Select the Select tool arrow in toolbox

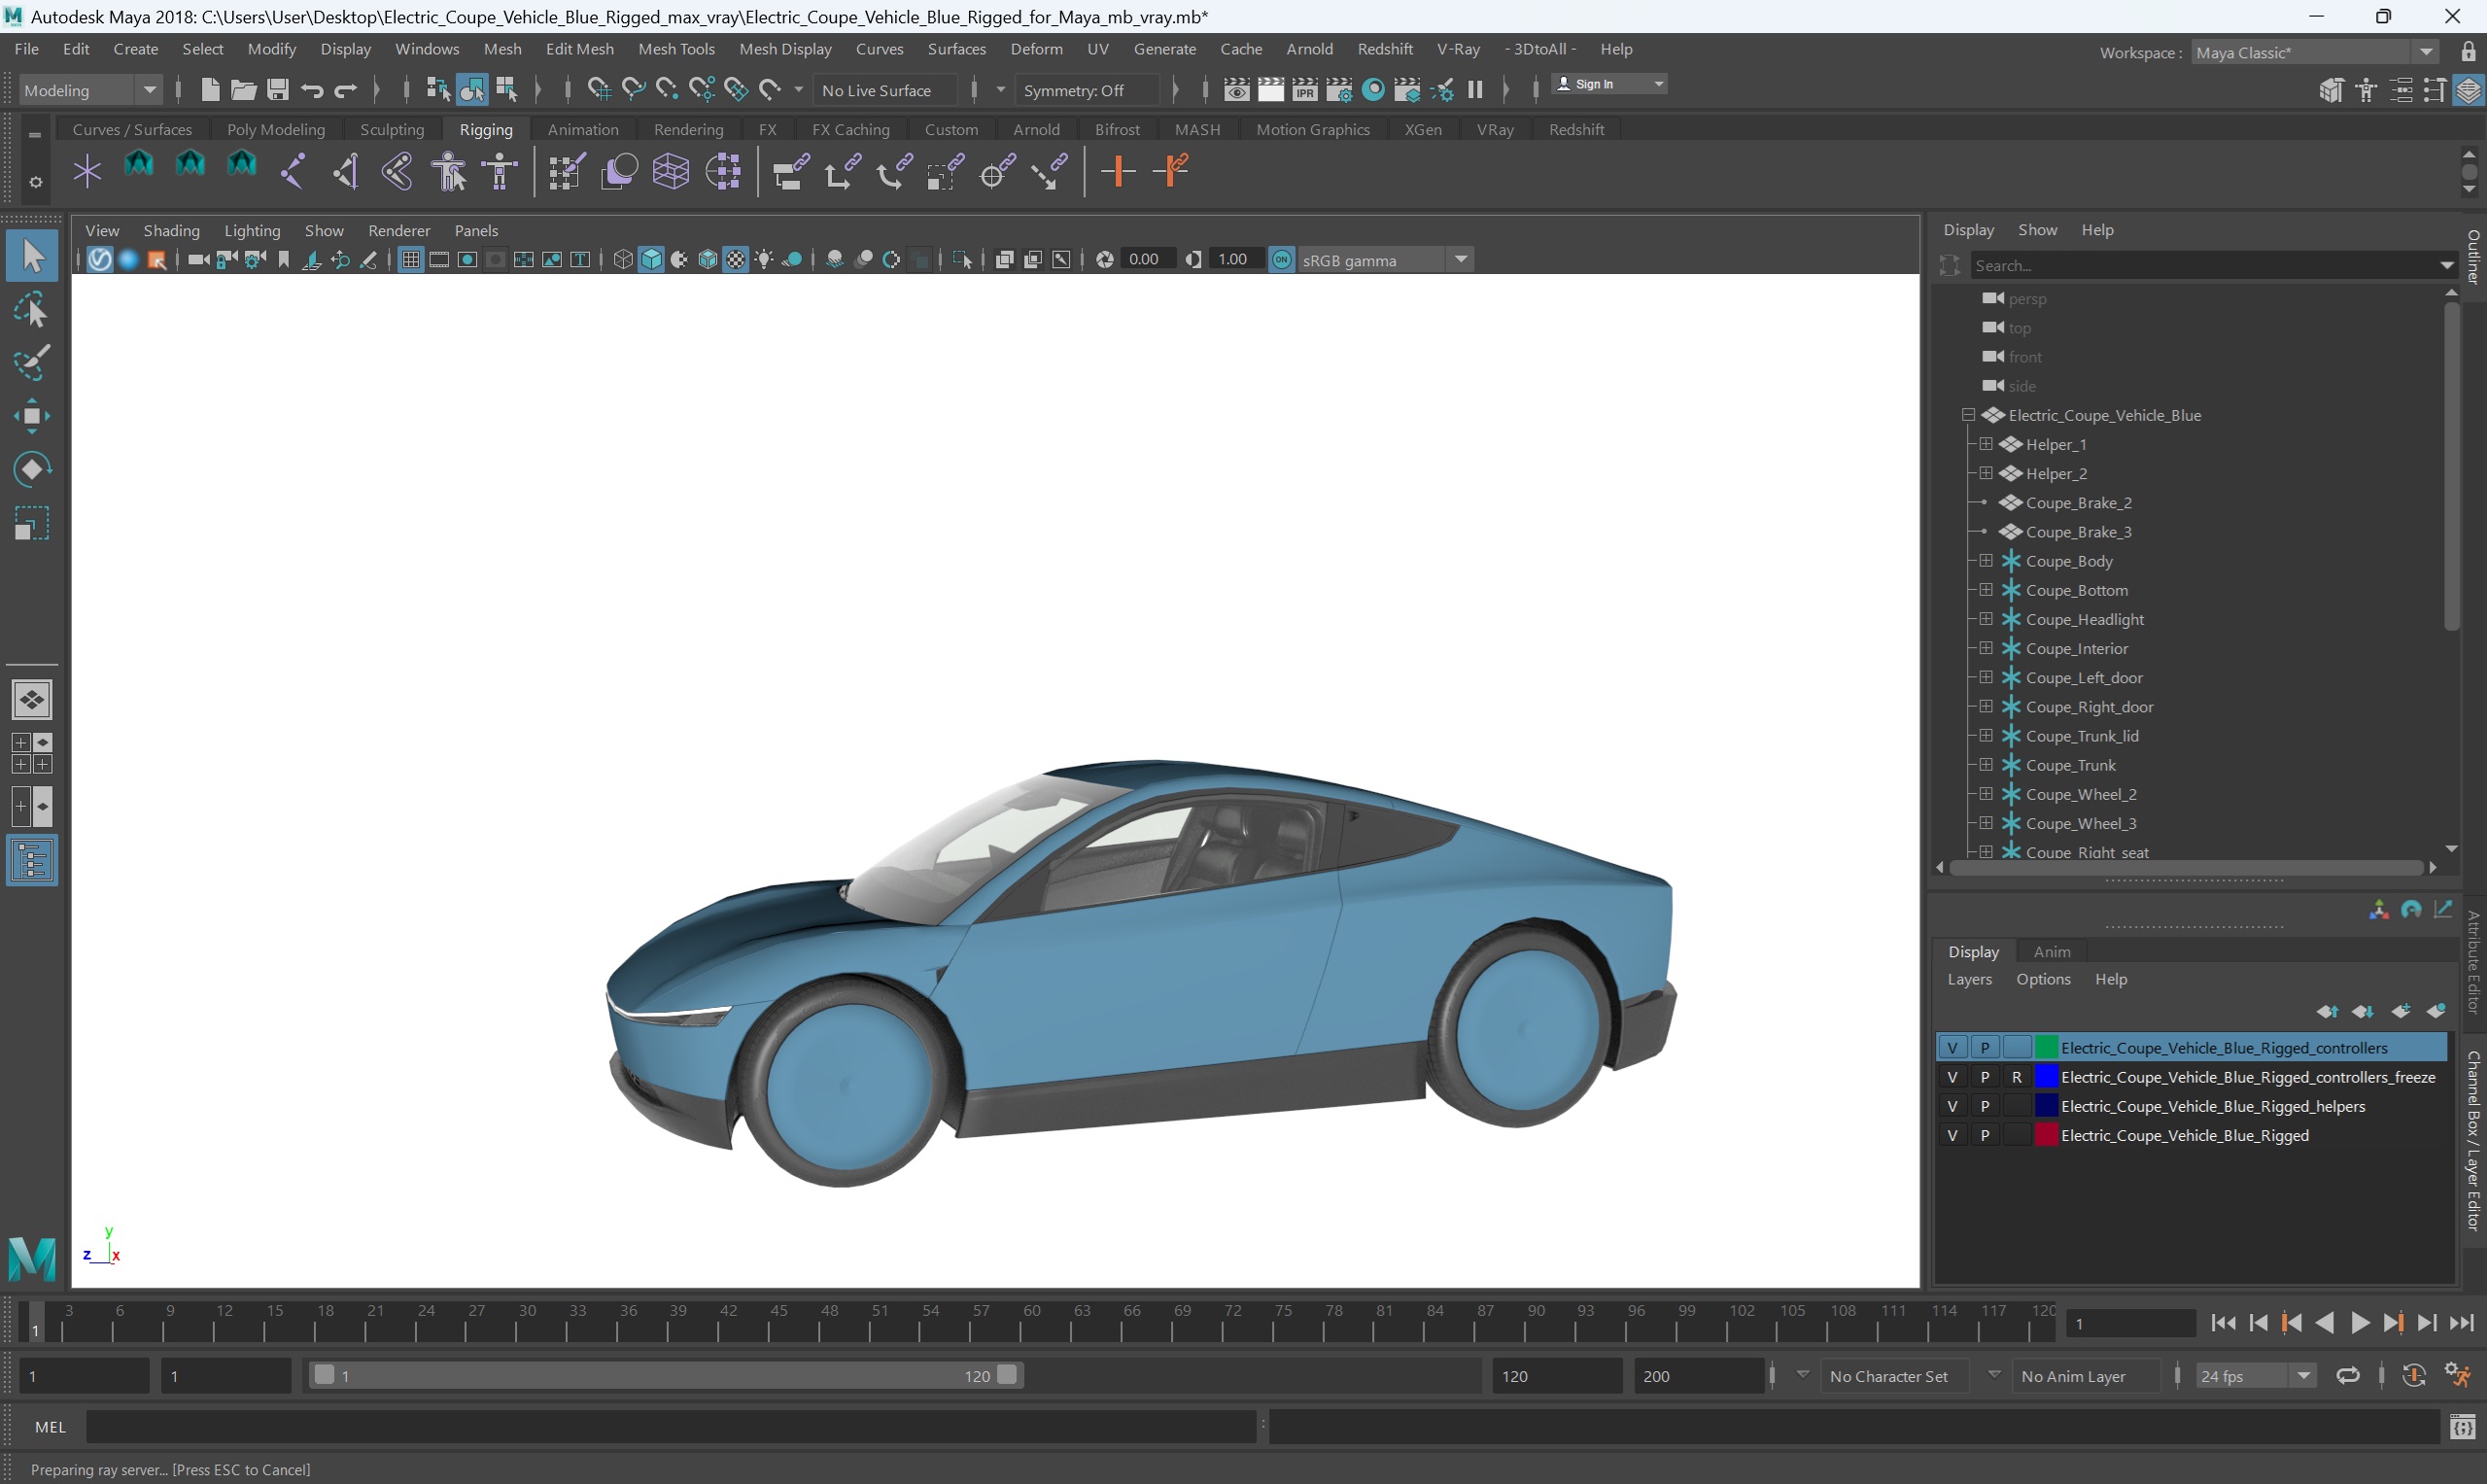(x=32, y=256)
